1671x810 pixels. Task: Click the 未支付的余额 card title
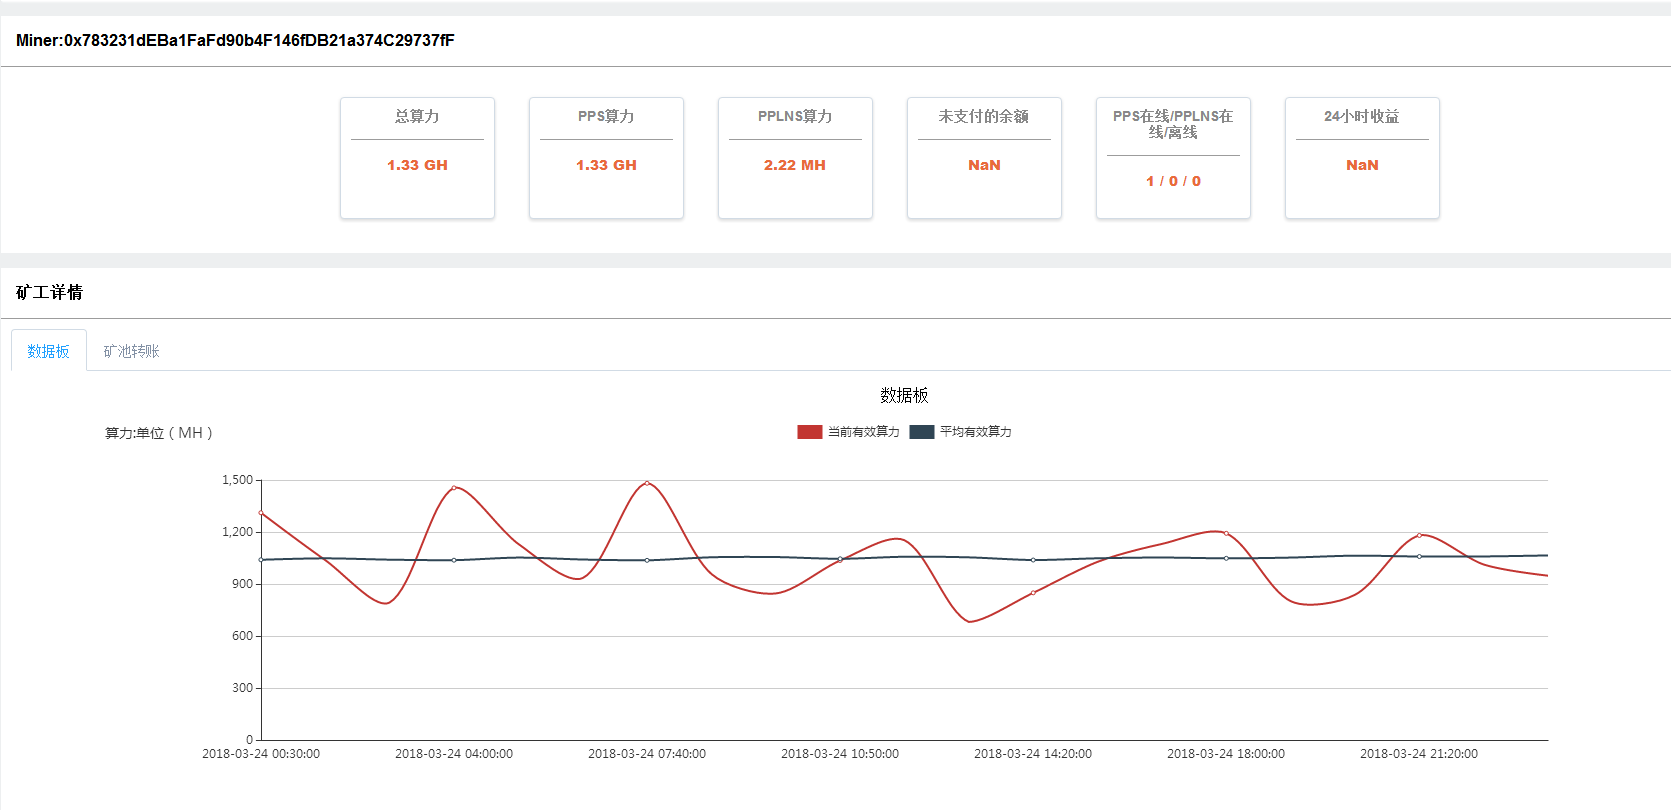click(x=984, y=116)
